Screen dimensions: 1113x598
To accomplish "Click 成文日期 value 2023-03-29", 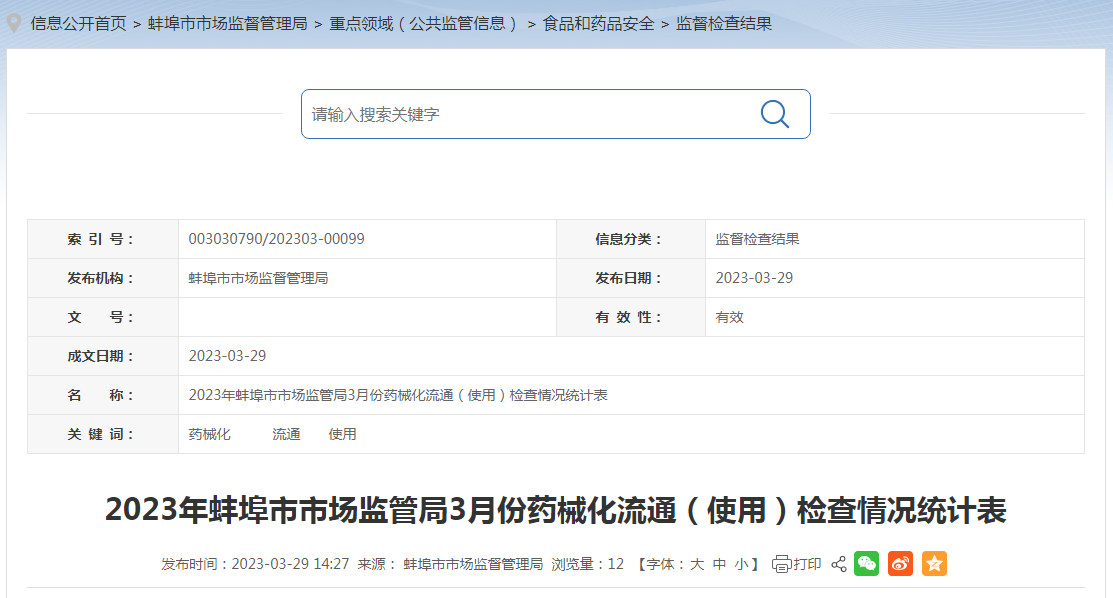I will click(227, 356).
